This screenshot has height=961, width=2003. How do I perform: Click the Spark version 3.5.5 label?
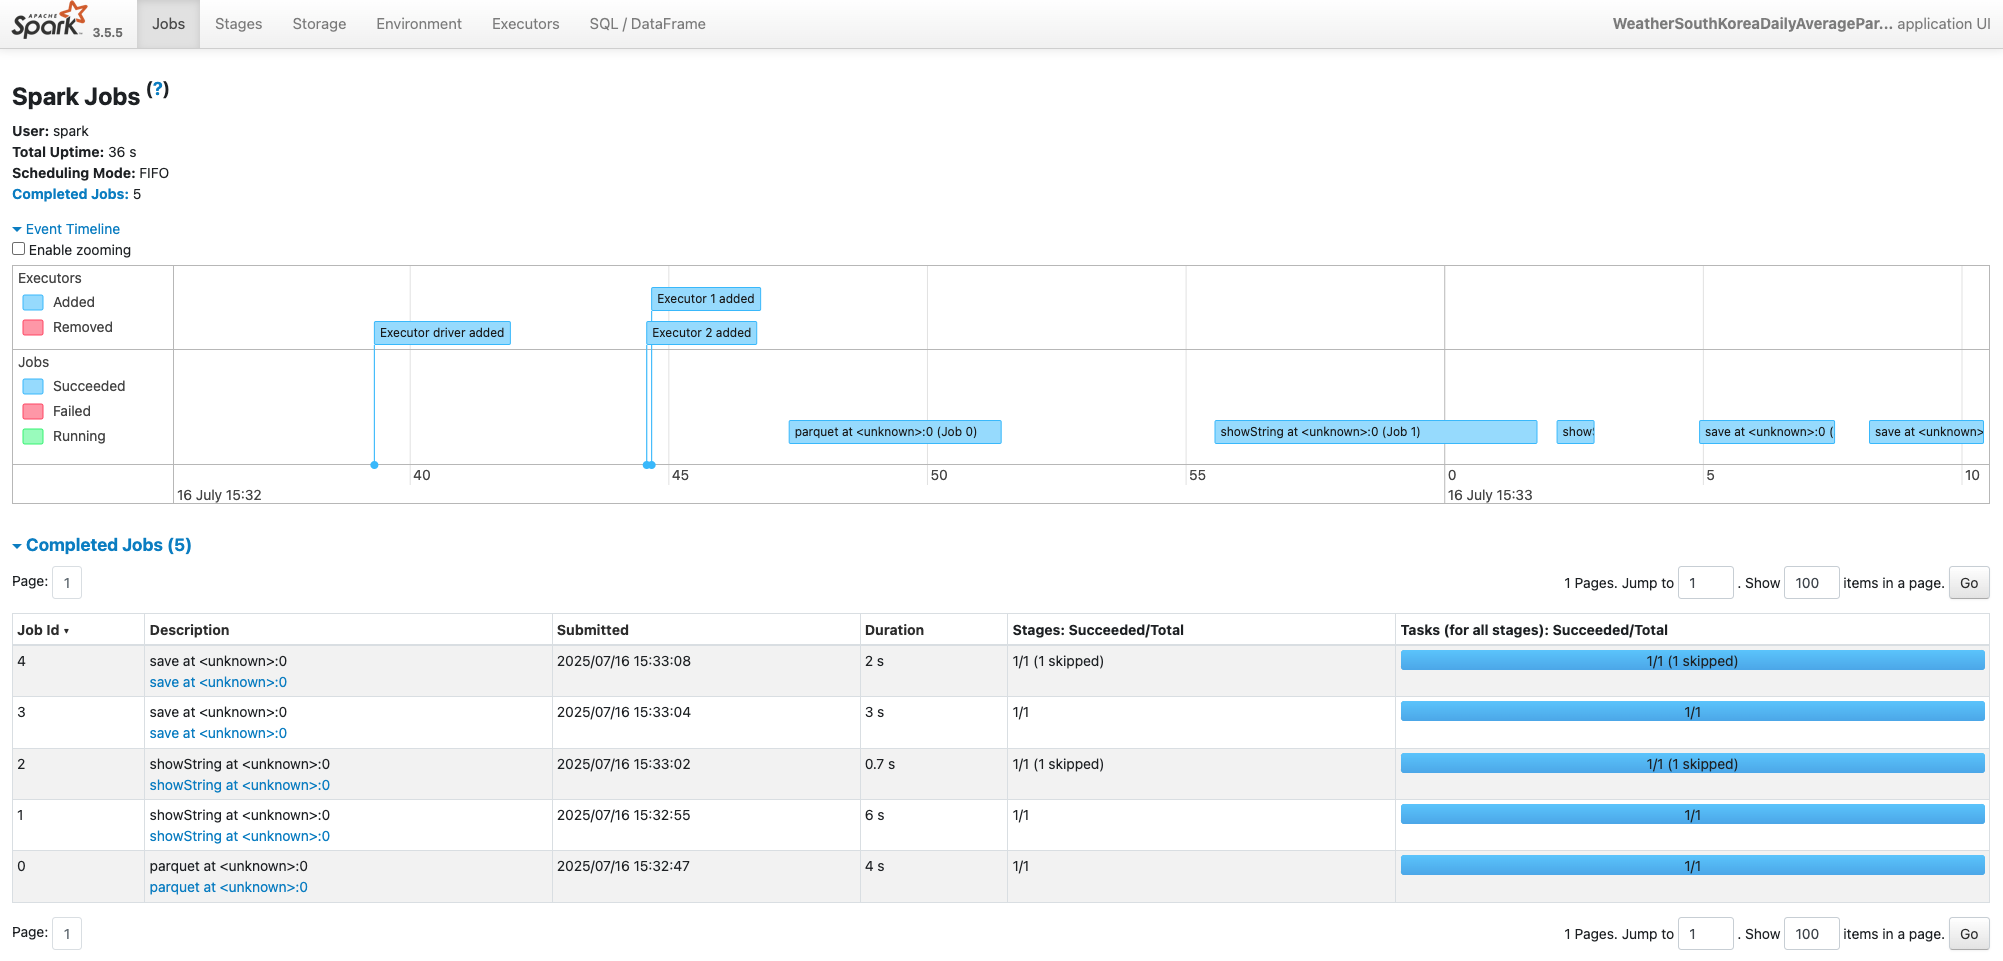point(108,32)
